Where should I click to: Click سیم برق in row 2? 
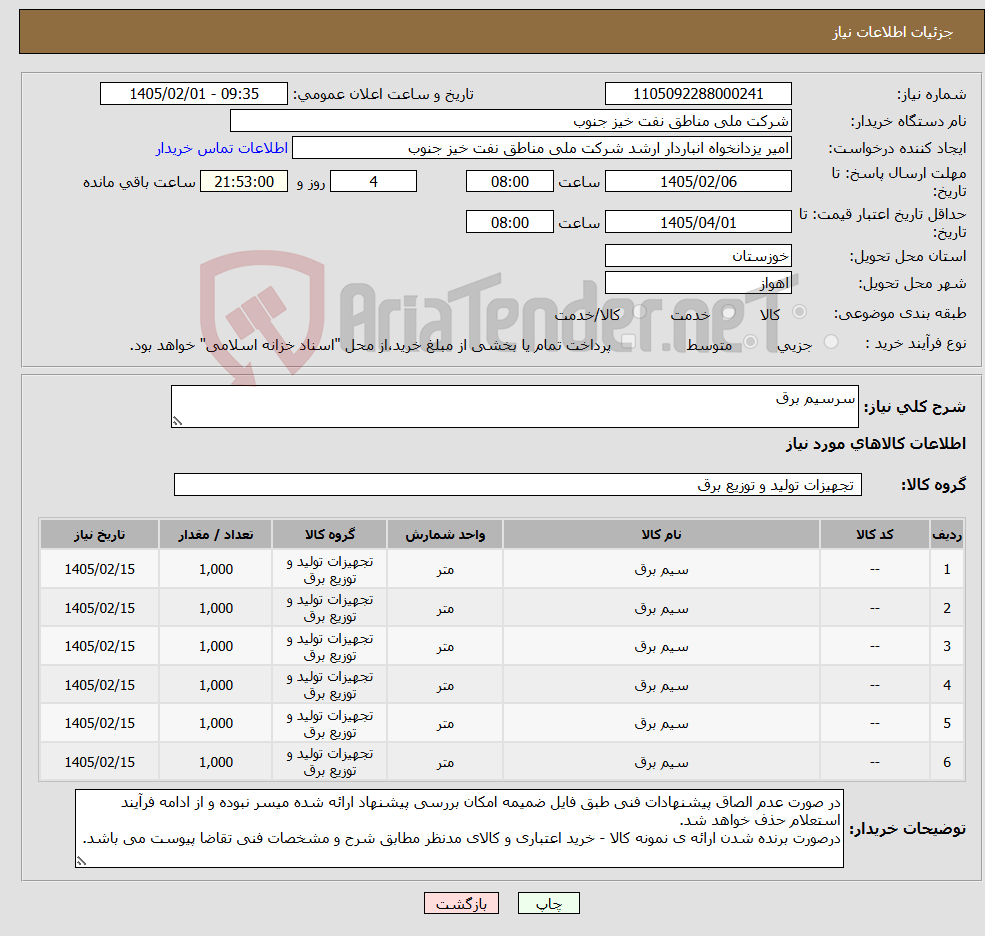point(661,609)
